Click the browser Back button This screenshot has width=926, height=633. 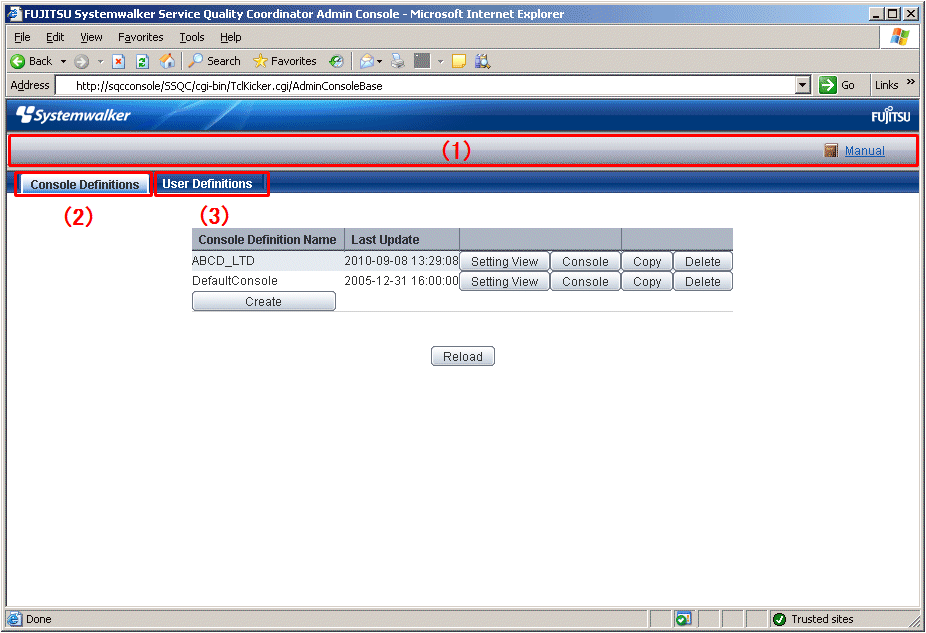tap(31, 61)
